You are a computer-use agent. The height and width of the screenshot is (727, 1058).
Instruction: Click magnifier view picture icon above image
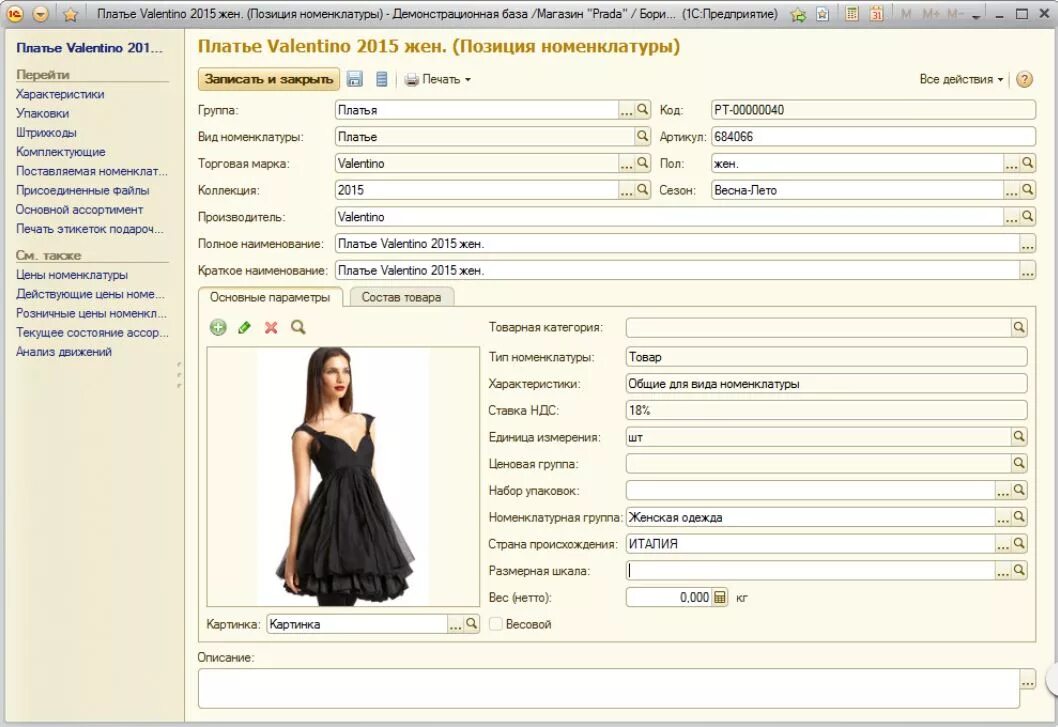[298, 327]
